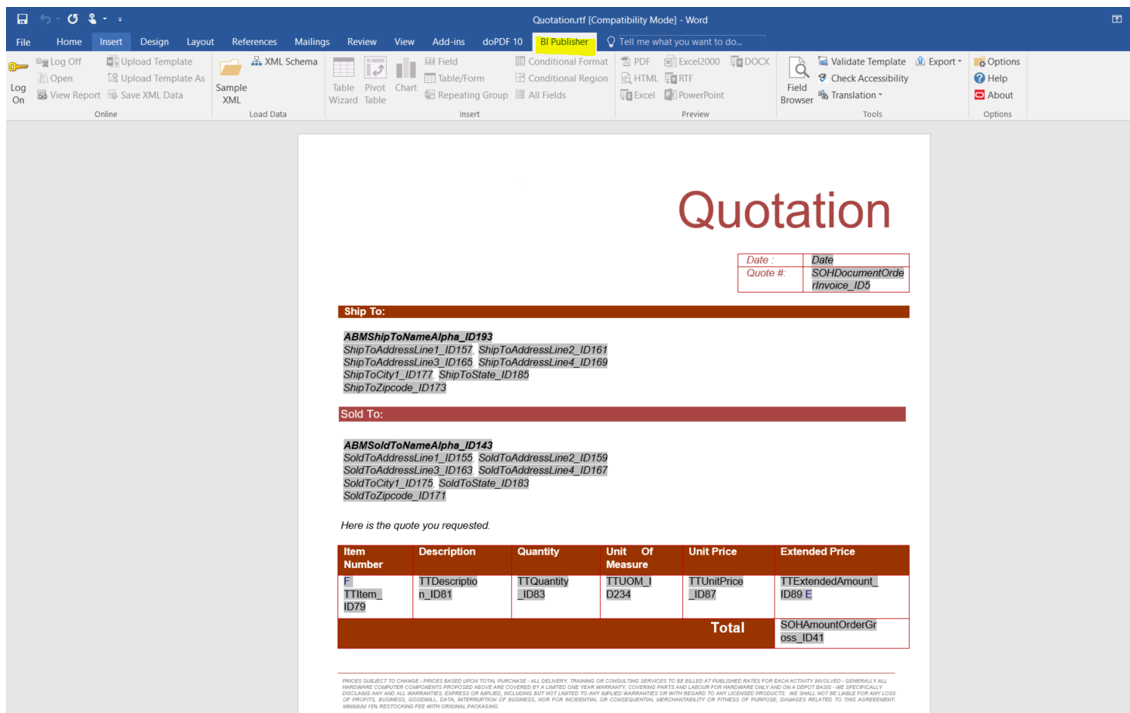1130x713 pixels.
Task: Switch to the doPDF 10 tab
Action: tap(502, 42)
